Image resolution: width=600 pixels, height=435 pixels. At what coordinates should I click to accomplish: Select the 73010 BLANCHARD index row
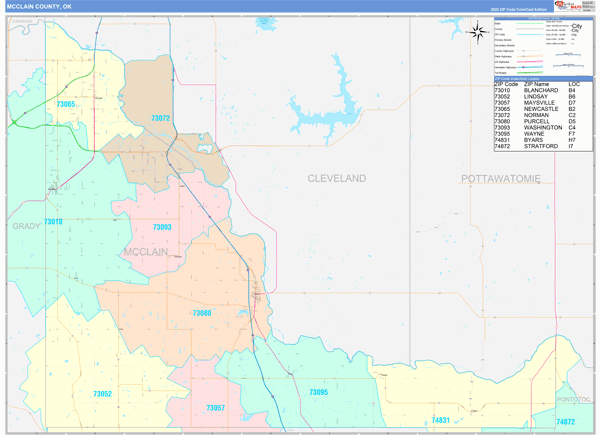coord(536,91)
